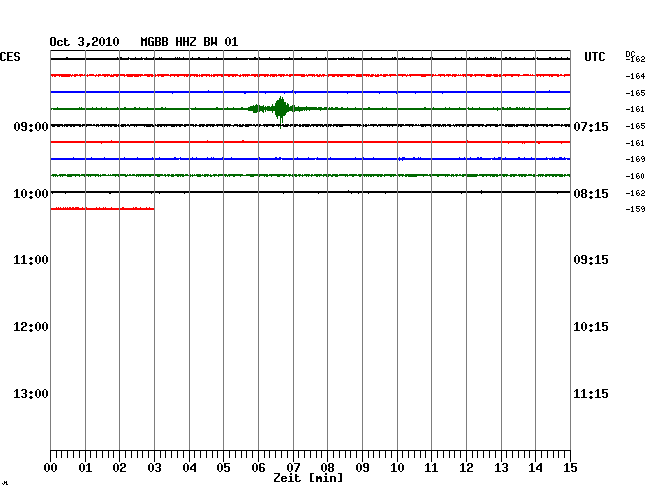Click minute tick label 04
Viewport: 650px width, 494px height.
point(189,468)
